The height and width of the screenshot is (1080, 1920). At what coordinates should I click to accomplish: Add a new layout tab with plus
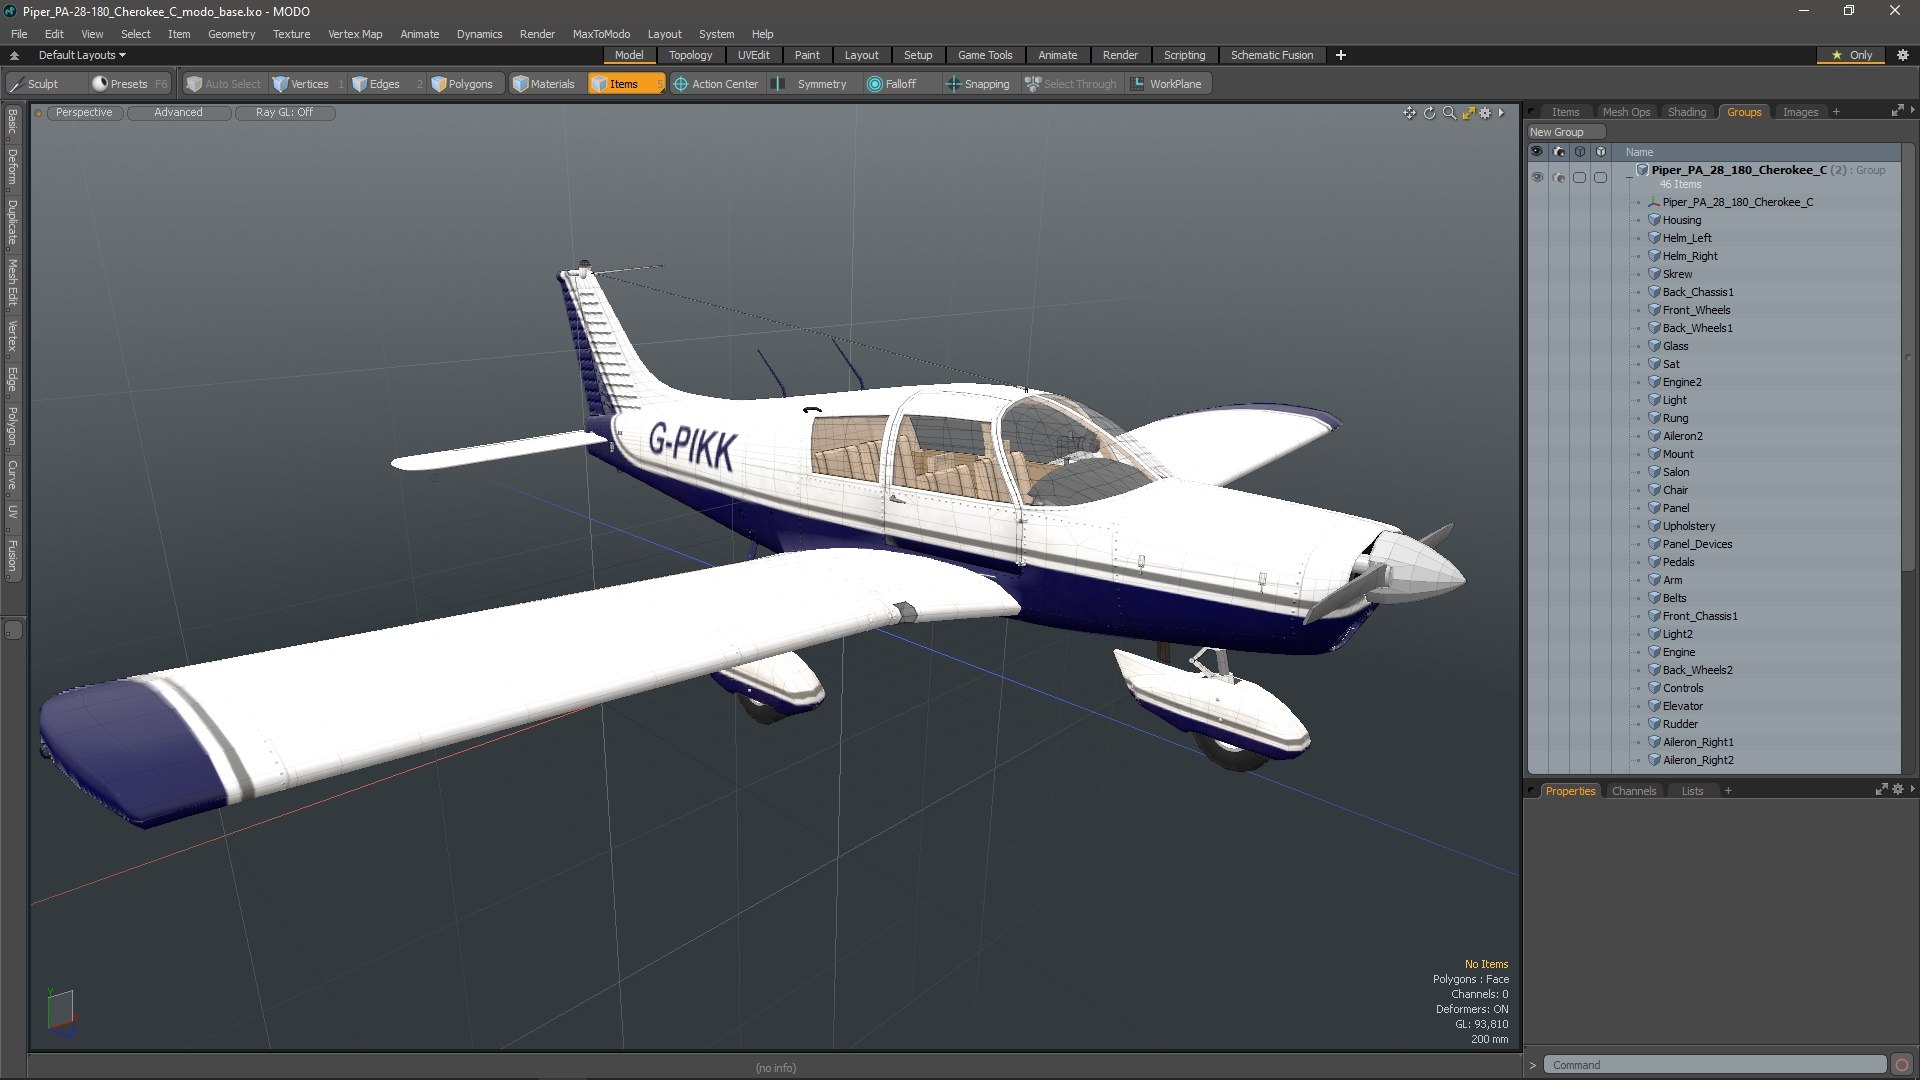click(1341, 55)
